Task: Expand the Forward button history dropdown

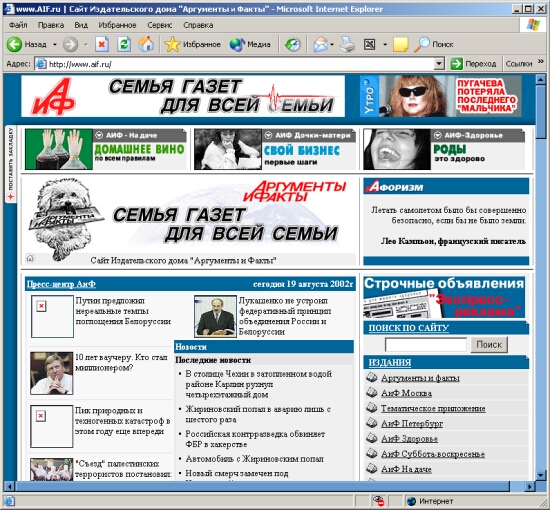Action: pos(86,45)
